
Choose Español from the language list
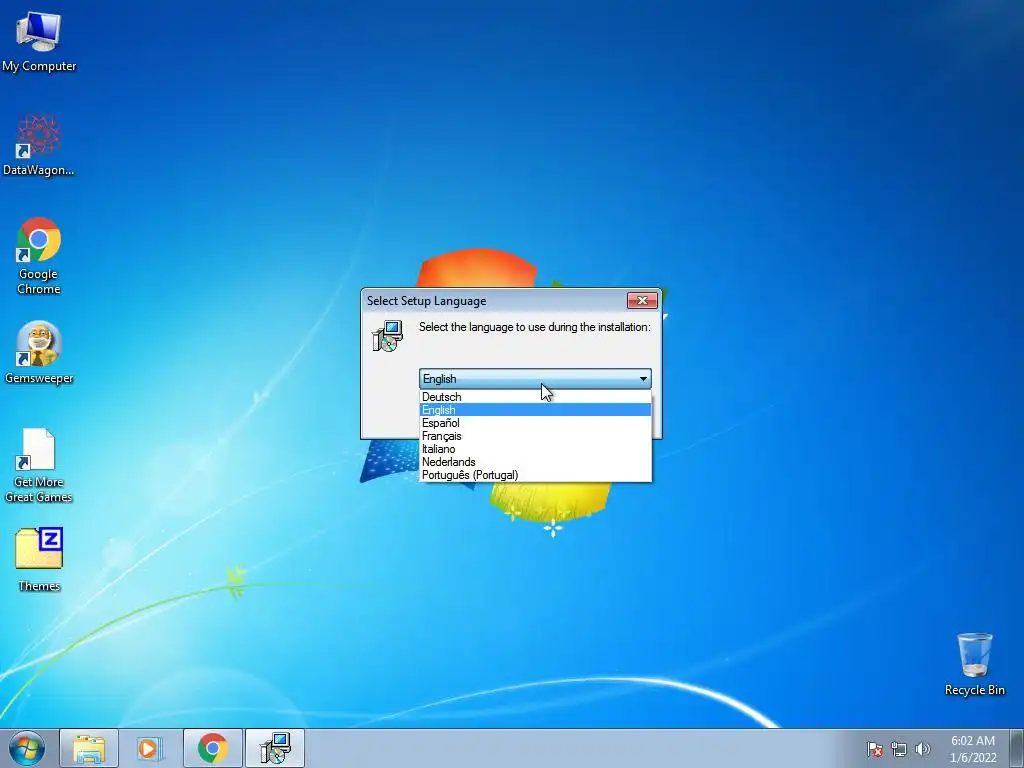pyautogui.click(x=535, y=423)
